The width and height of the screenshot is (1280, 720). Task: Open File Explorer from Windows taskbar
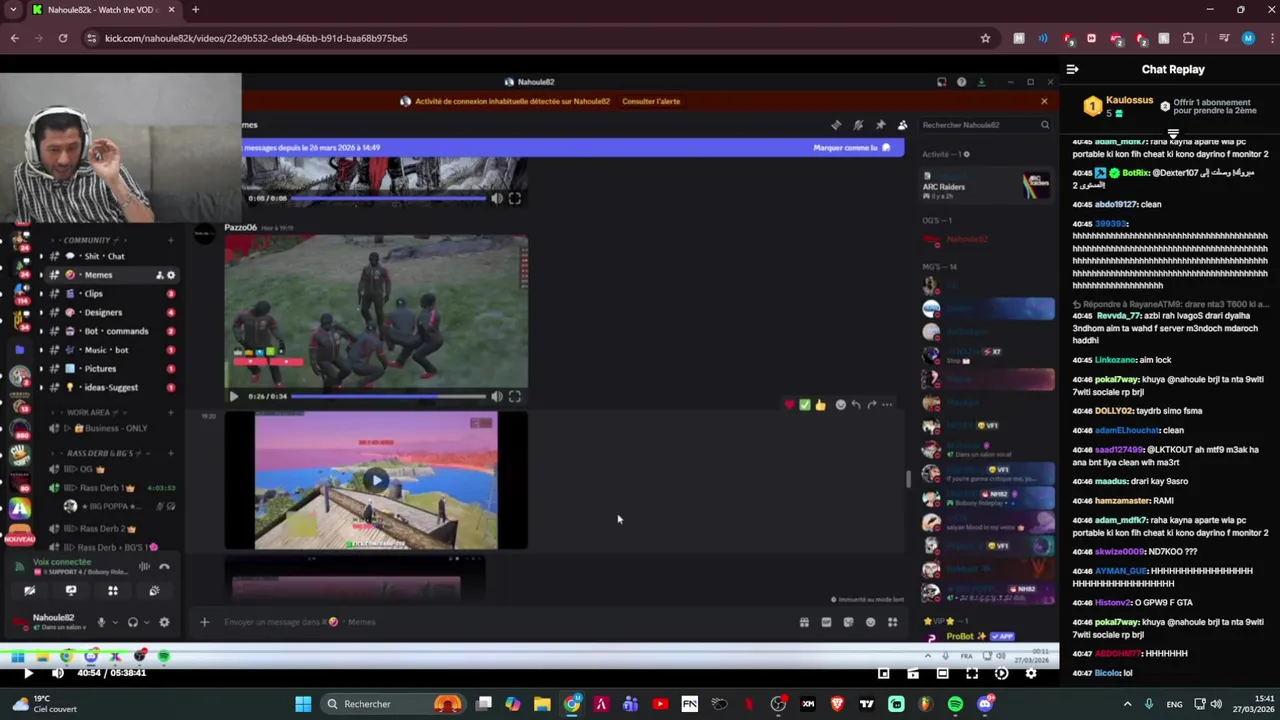[542, 704]
